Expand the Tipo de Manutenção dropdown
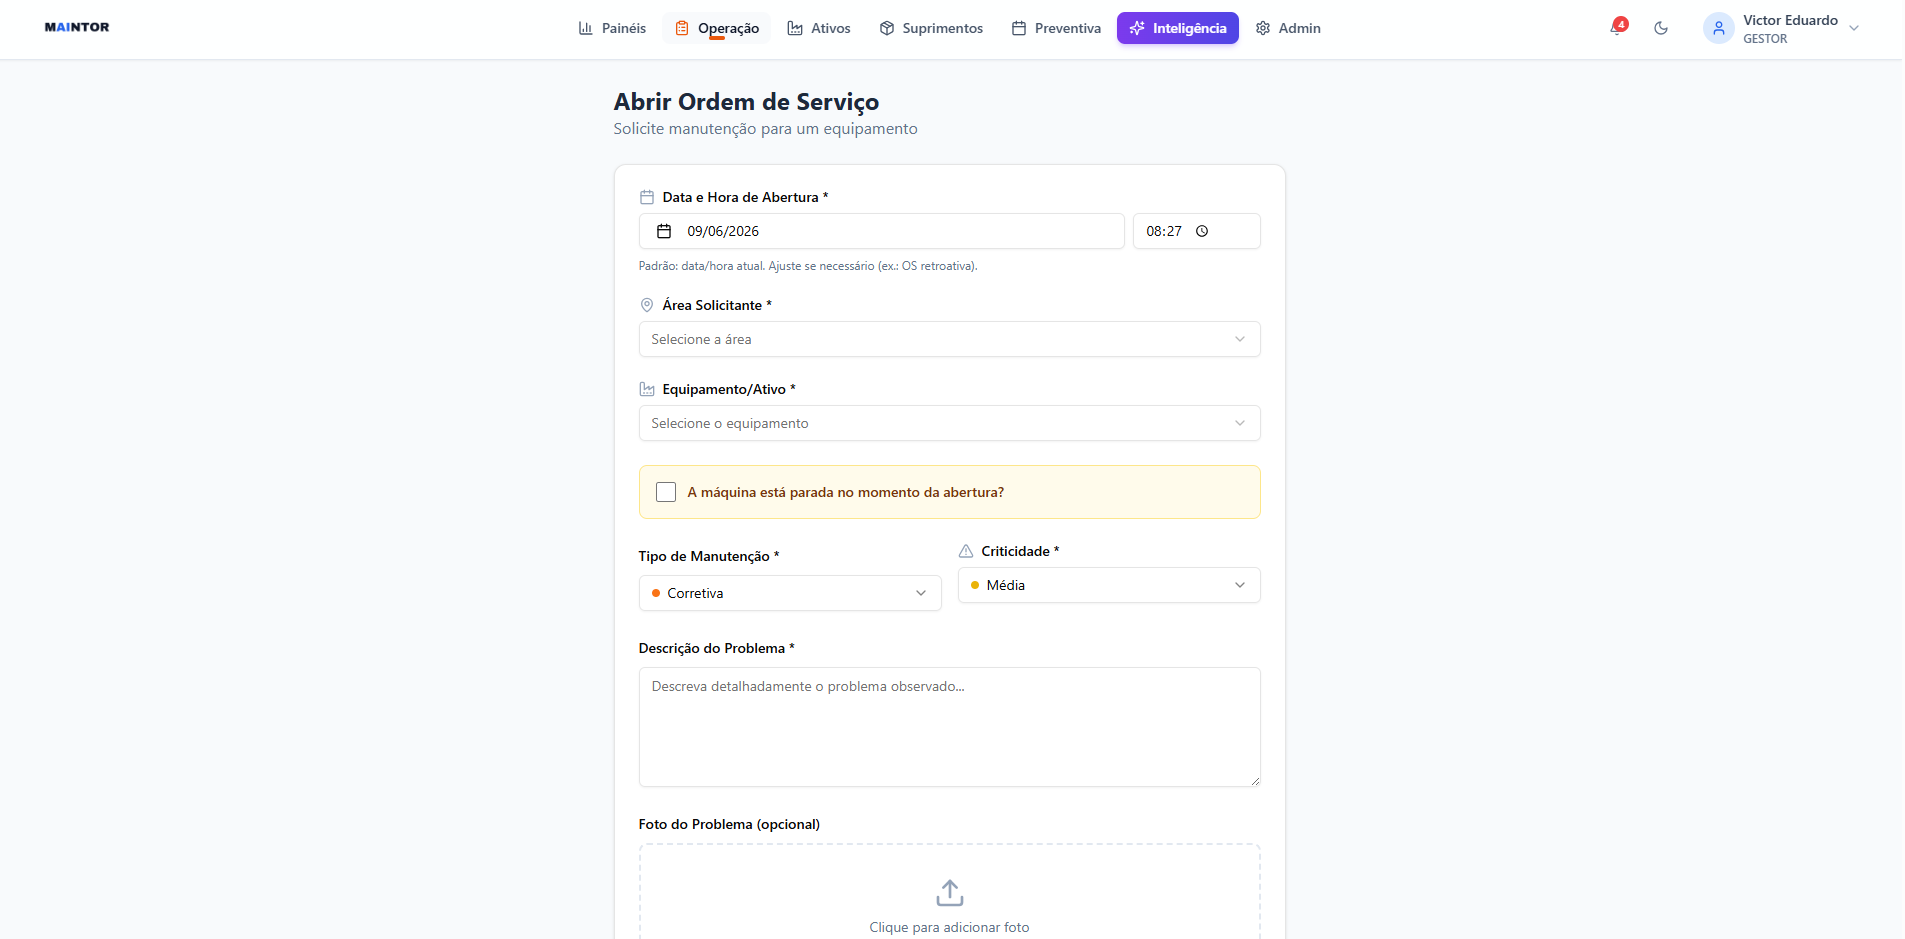 (x=790, y=593)
